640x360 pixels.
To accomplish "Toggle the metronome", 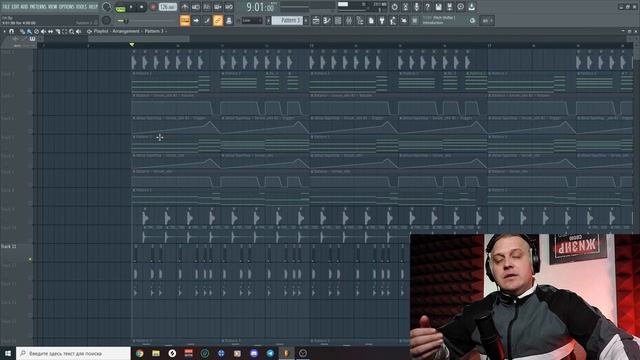I will coord(185,7).
